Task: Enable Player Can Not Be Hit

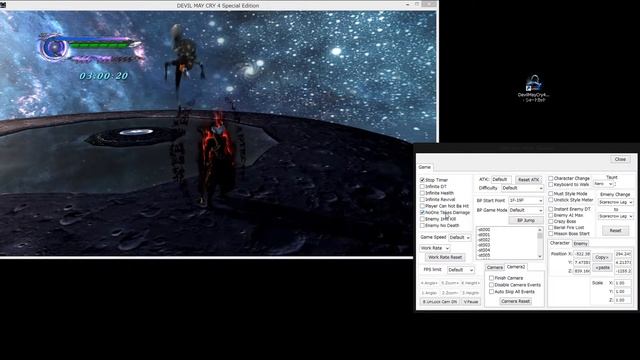Action: click(x=422, y=206)
